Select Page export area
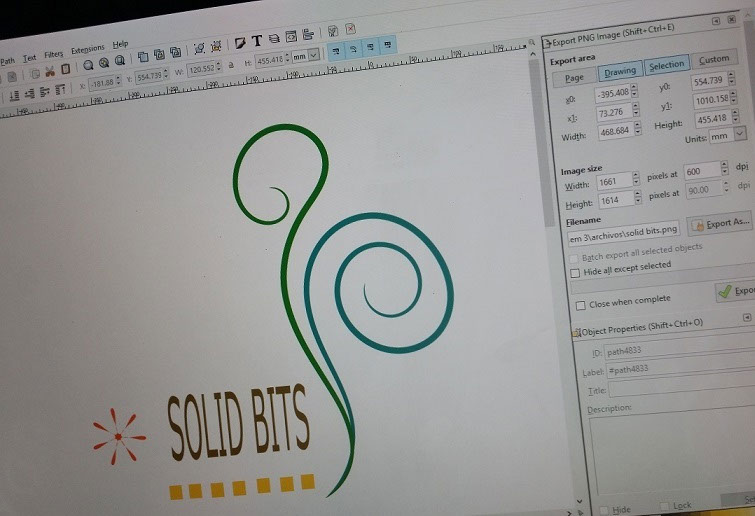Screen dimensions: 755x516 [574, 78]
